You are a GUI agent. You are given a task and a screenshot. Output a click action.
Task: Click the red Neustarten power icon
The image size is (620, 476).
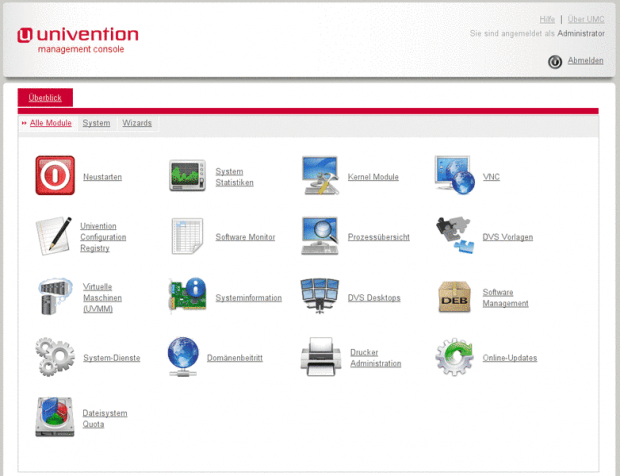pos(55,175)
